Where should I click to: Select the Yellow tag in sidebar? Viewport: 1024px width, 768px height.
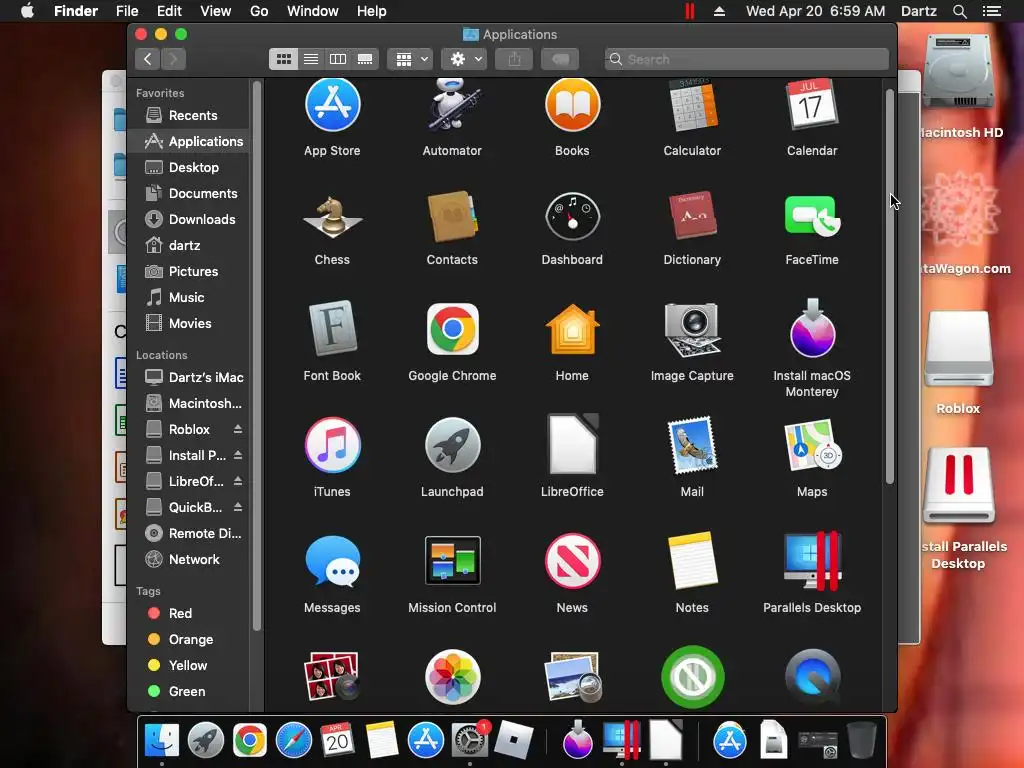point(189,665)
